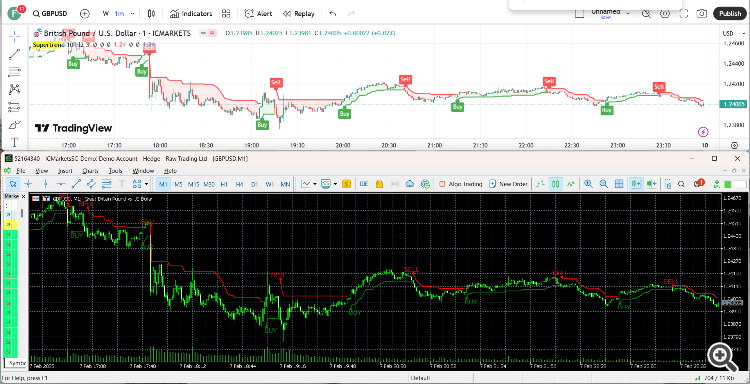Expand the MetaTrader objects list dropdown arrow
This screenshot has height=384, width=750.
coord(145,184)
